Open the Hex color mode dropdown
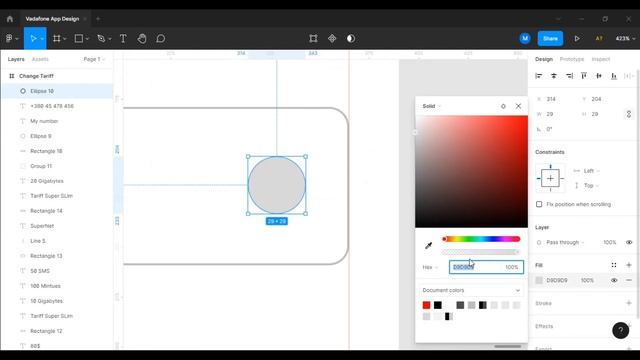640x360 pixels. [x=430, y=267]
